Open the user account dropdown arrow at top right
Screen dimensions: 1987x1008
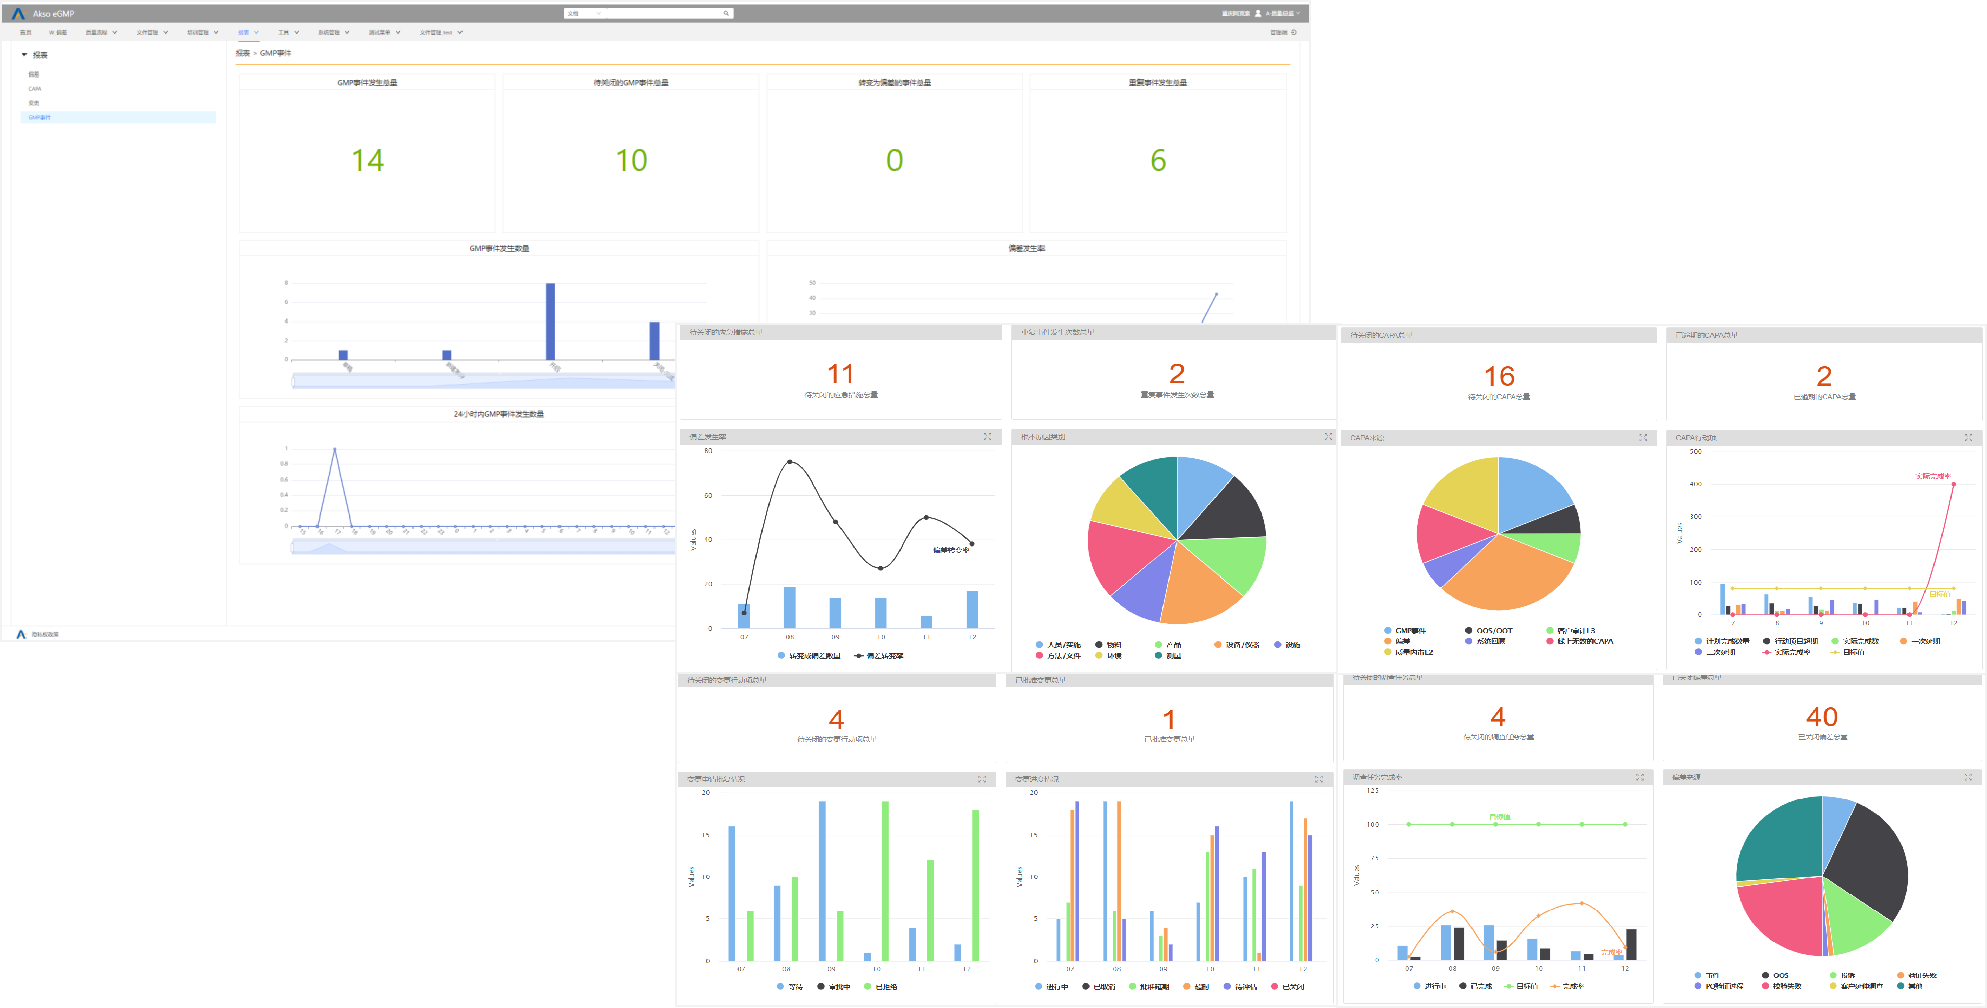(1298, 13)
